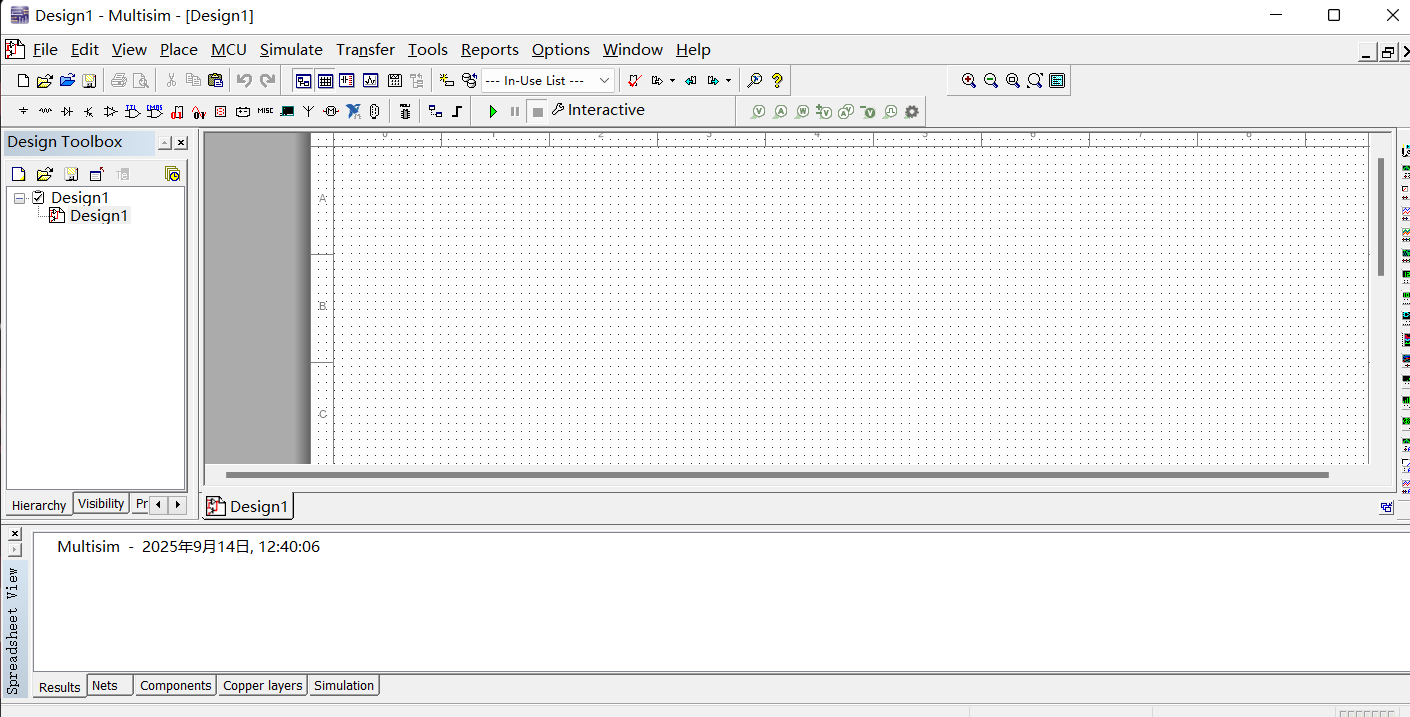The height and width of the screenshot is (717, 1410).
Task: Open the MCU menu
Action: 229,50
